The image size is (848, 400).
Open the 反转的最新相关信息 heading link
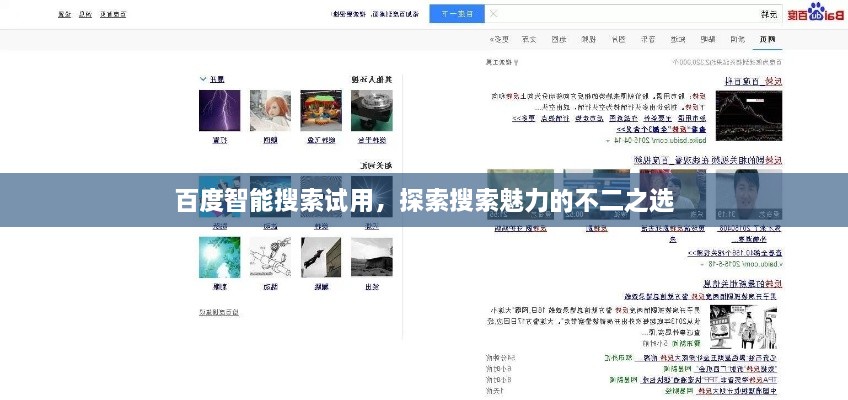(x=743, y=283)
